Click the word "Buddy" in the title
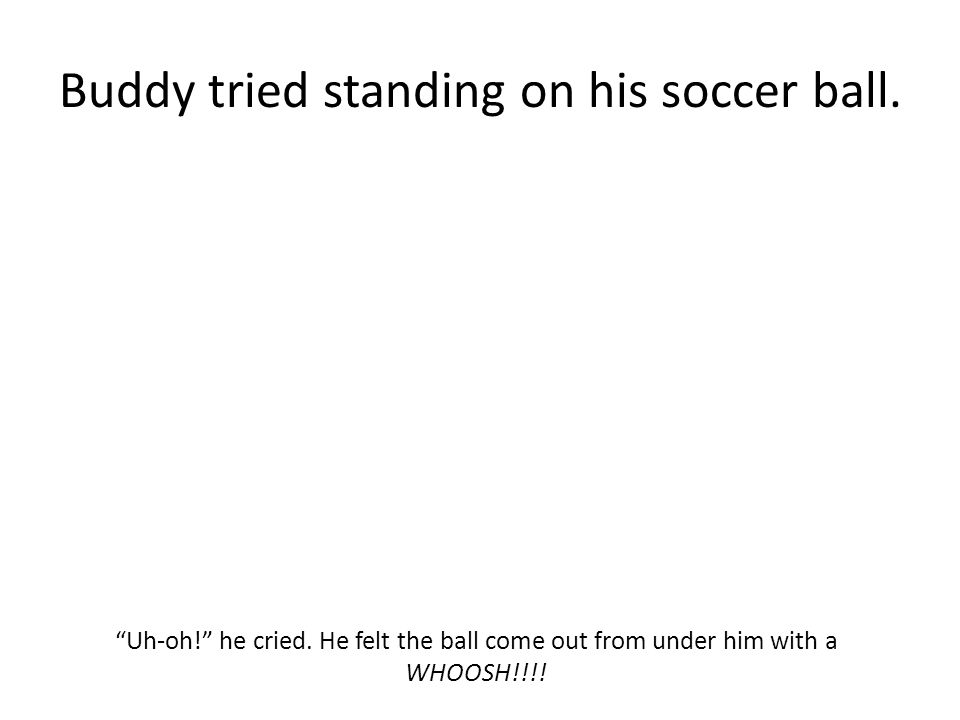The image size is (960, 720). tap(127, 93)
